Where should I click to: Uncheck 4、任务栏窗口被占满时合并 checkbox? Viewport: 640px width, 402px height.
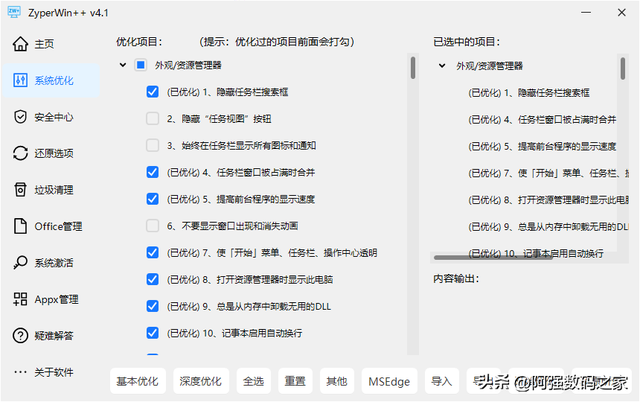[153, 172]
